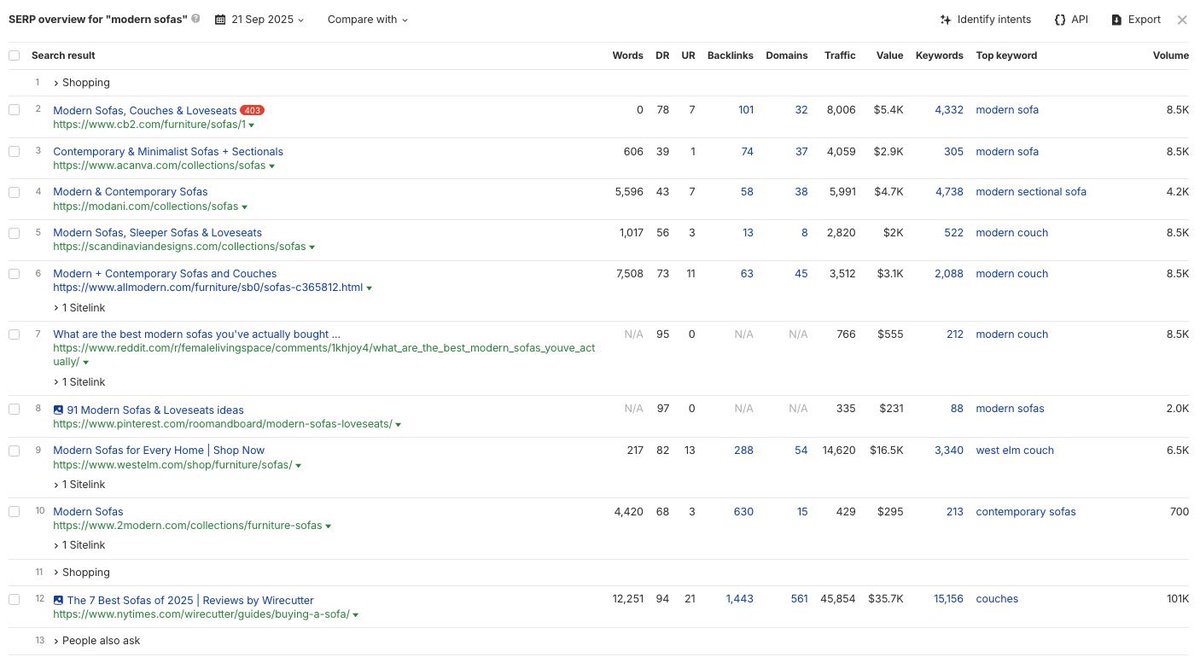Open Modern Sofas for Every Home title link
This screenshot has height=663, width=1200.
click(159, 451)
